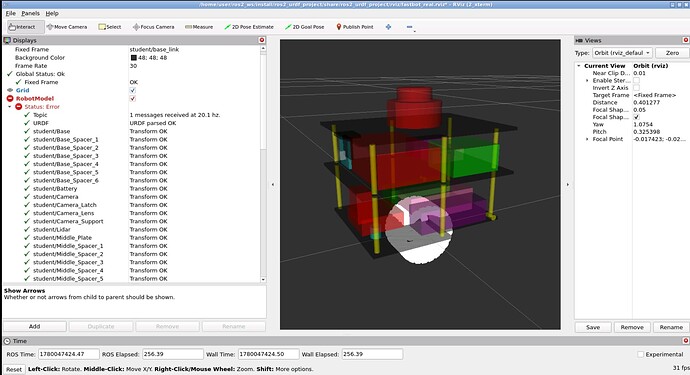Toggle the Grid display checkbox
Viewport: 690px width, 375px height.
(133, 90)
